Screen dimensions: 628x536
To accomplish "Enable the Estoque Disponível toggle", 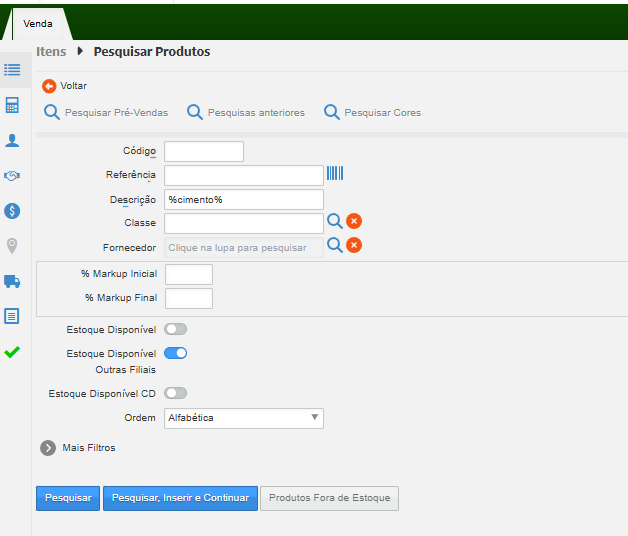I will 175,329.
